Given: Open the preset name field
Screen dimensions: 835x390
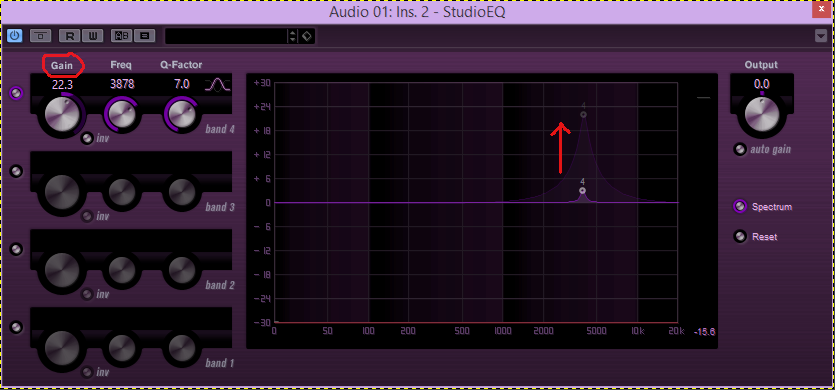Looking at the screenshot, I should pyautogui.click(x=226, y=36).
